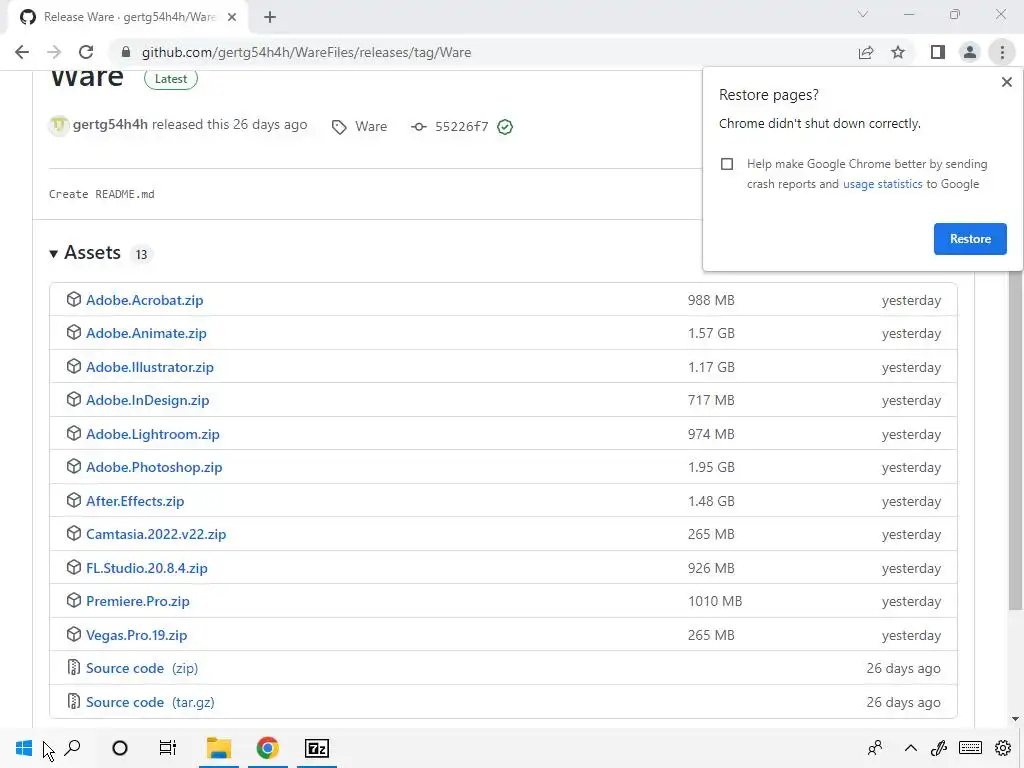The image size is (1024, 768).
Task: Open the Windows Start menu
Action: click(24, 748)
